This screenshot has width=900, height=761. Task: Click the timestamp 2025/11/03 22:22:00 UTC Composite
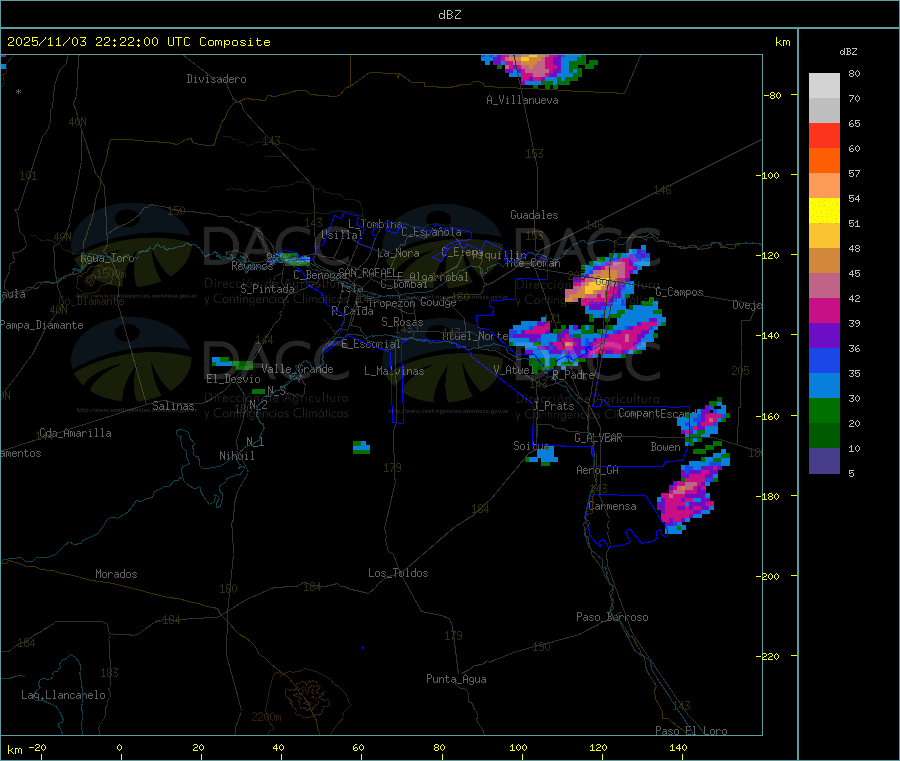[x=138, y=42]
